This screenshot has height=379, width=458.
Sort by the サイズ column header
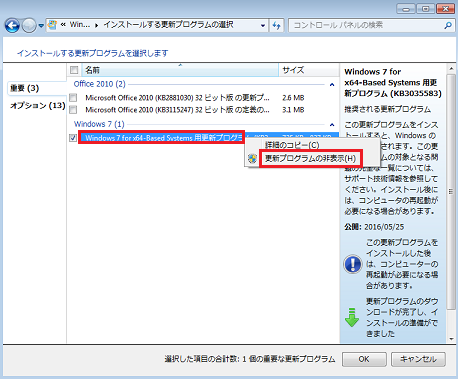[x=309, y=70]
